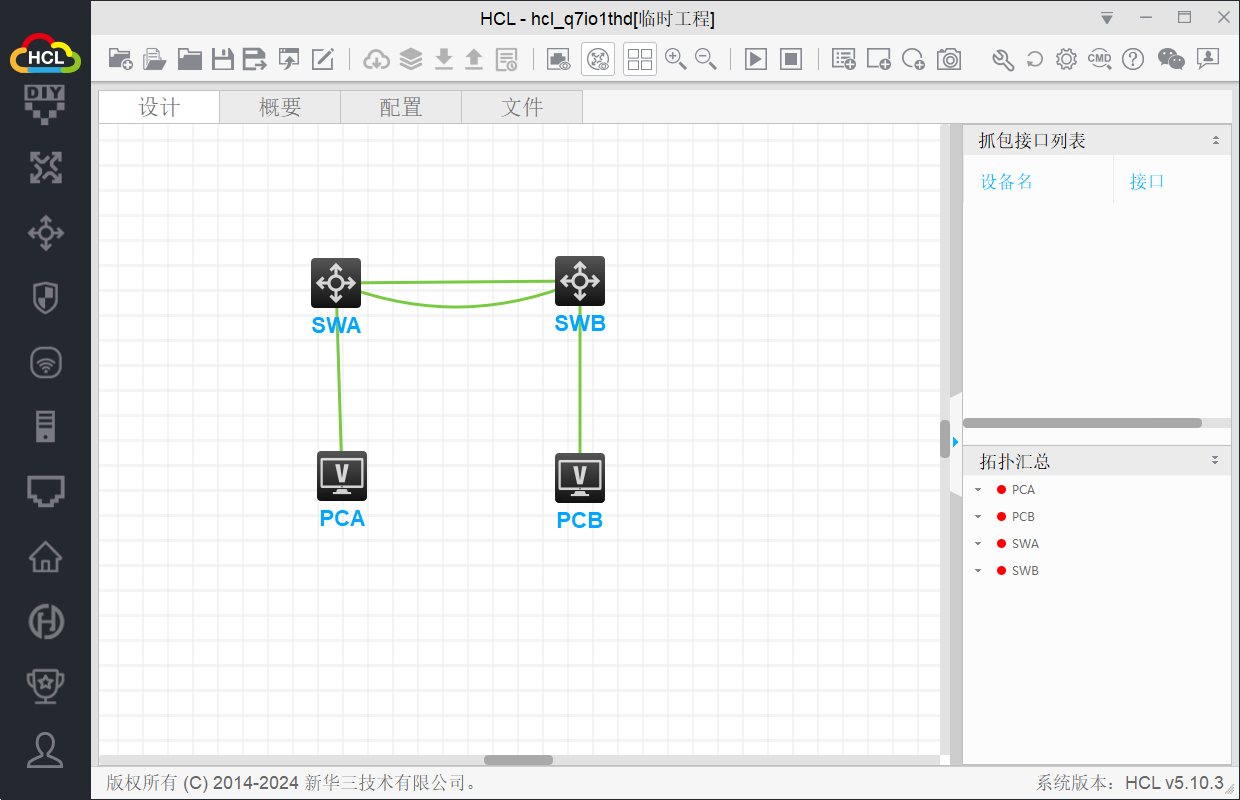Screen dimensions: 1240x800
Task: Click the open project folder icon
Action: coord(155,59)
